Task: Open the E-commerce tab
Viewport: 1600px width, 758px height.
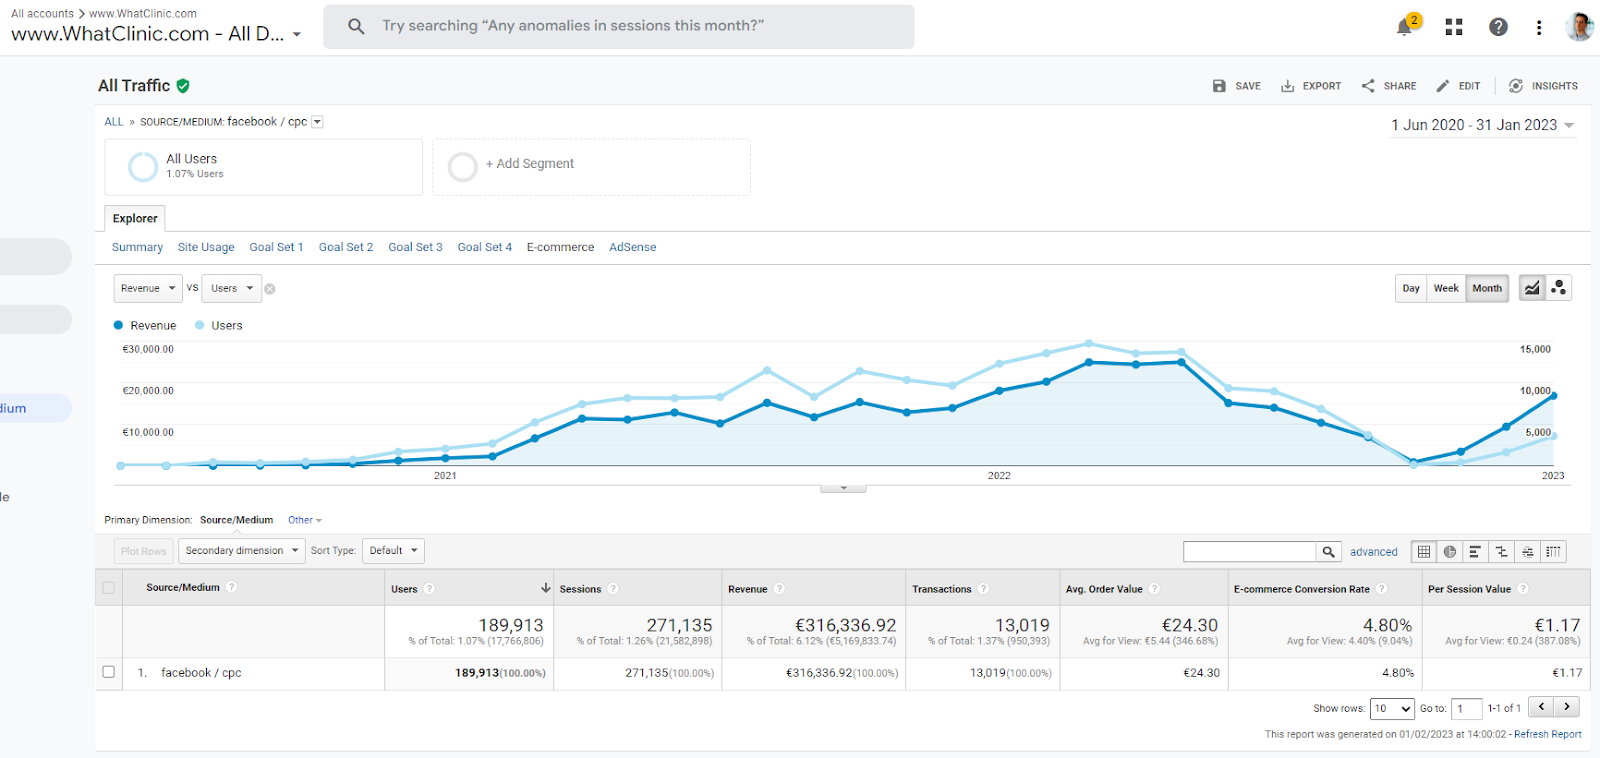Action: pyautogui.click(x=560, y=247)
